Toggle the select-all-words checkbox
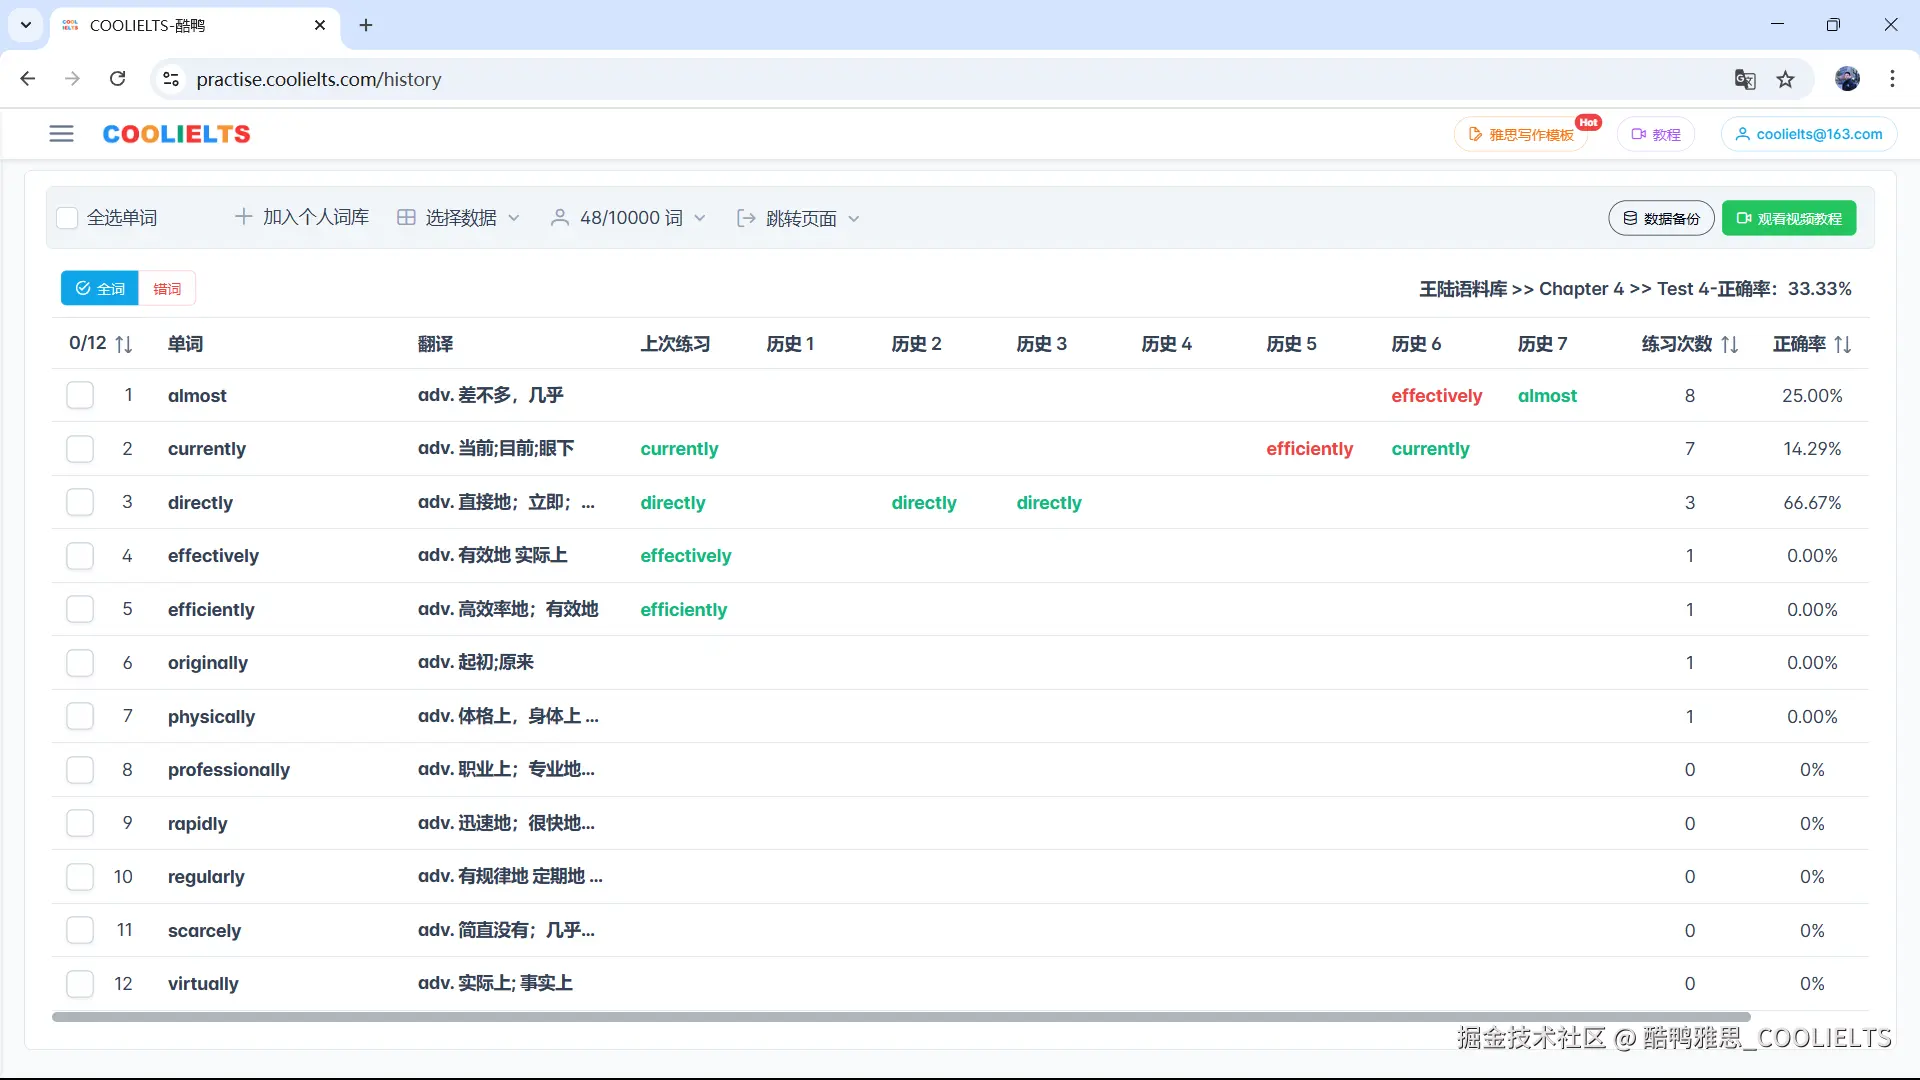 (67, 218)
